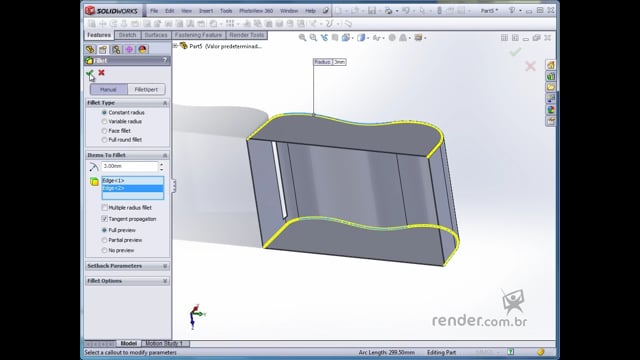Open the DimXpertManager tab icon
Image resolution: width=640 pixels, height=360 pixels.
pos(129,49)
